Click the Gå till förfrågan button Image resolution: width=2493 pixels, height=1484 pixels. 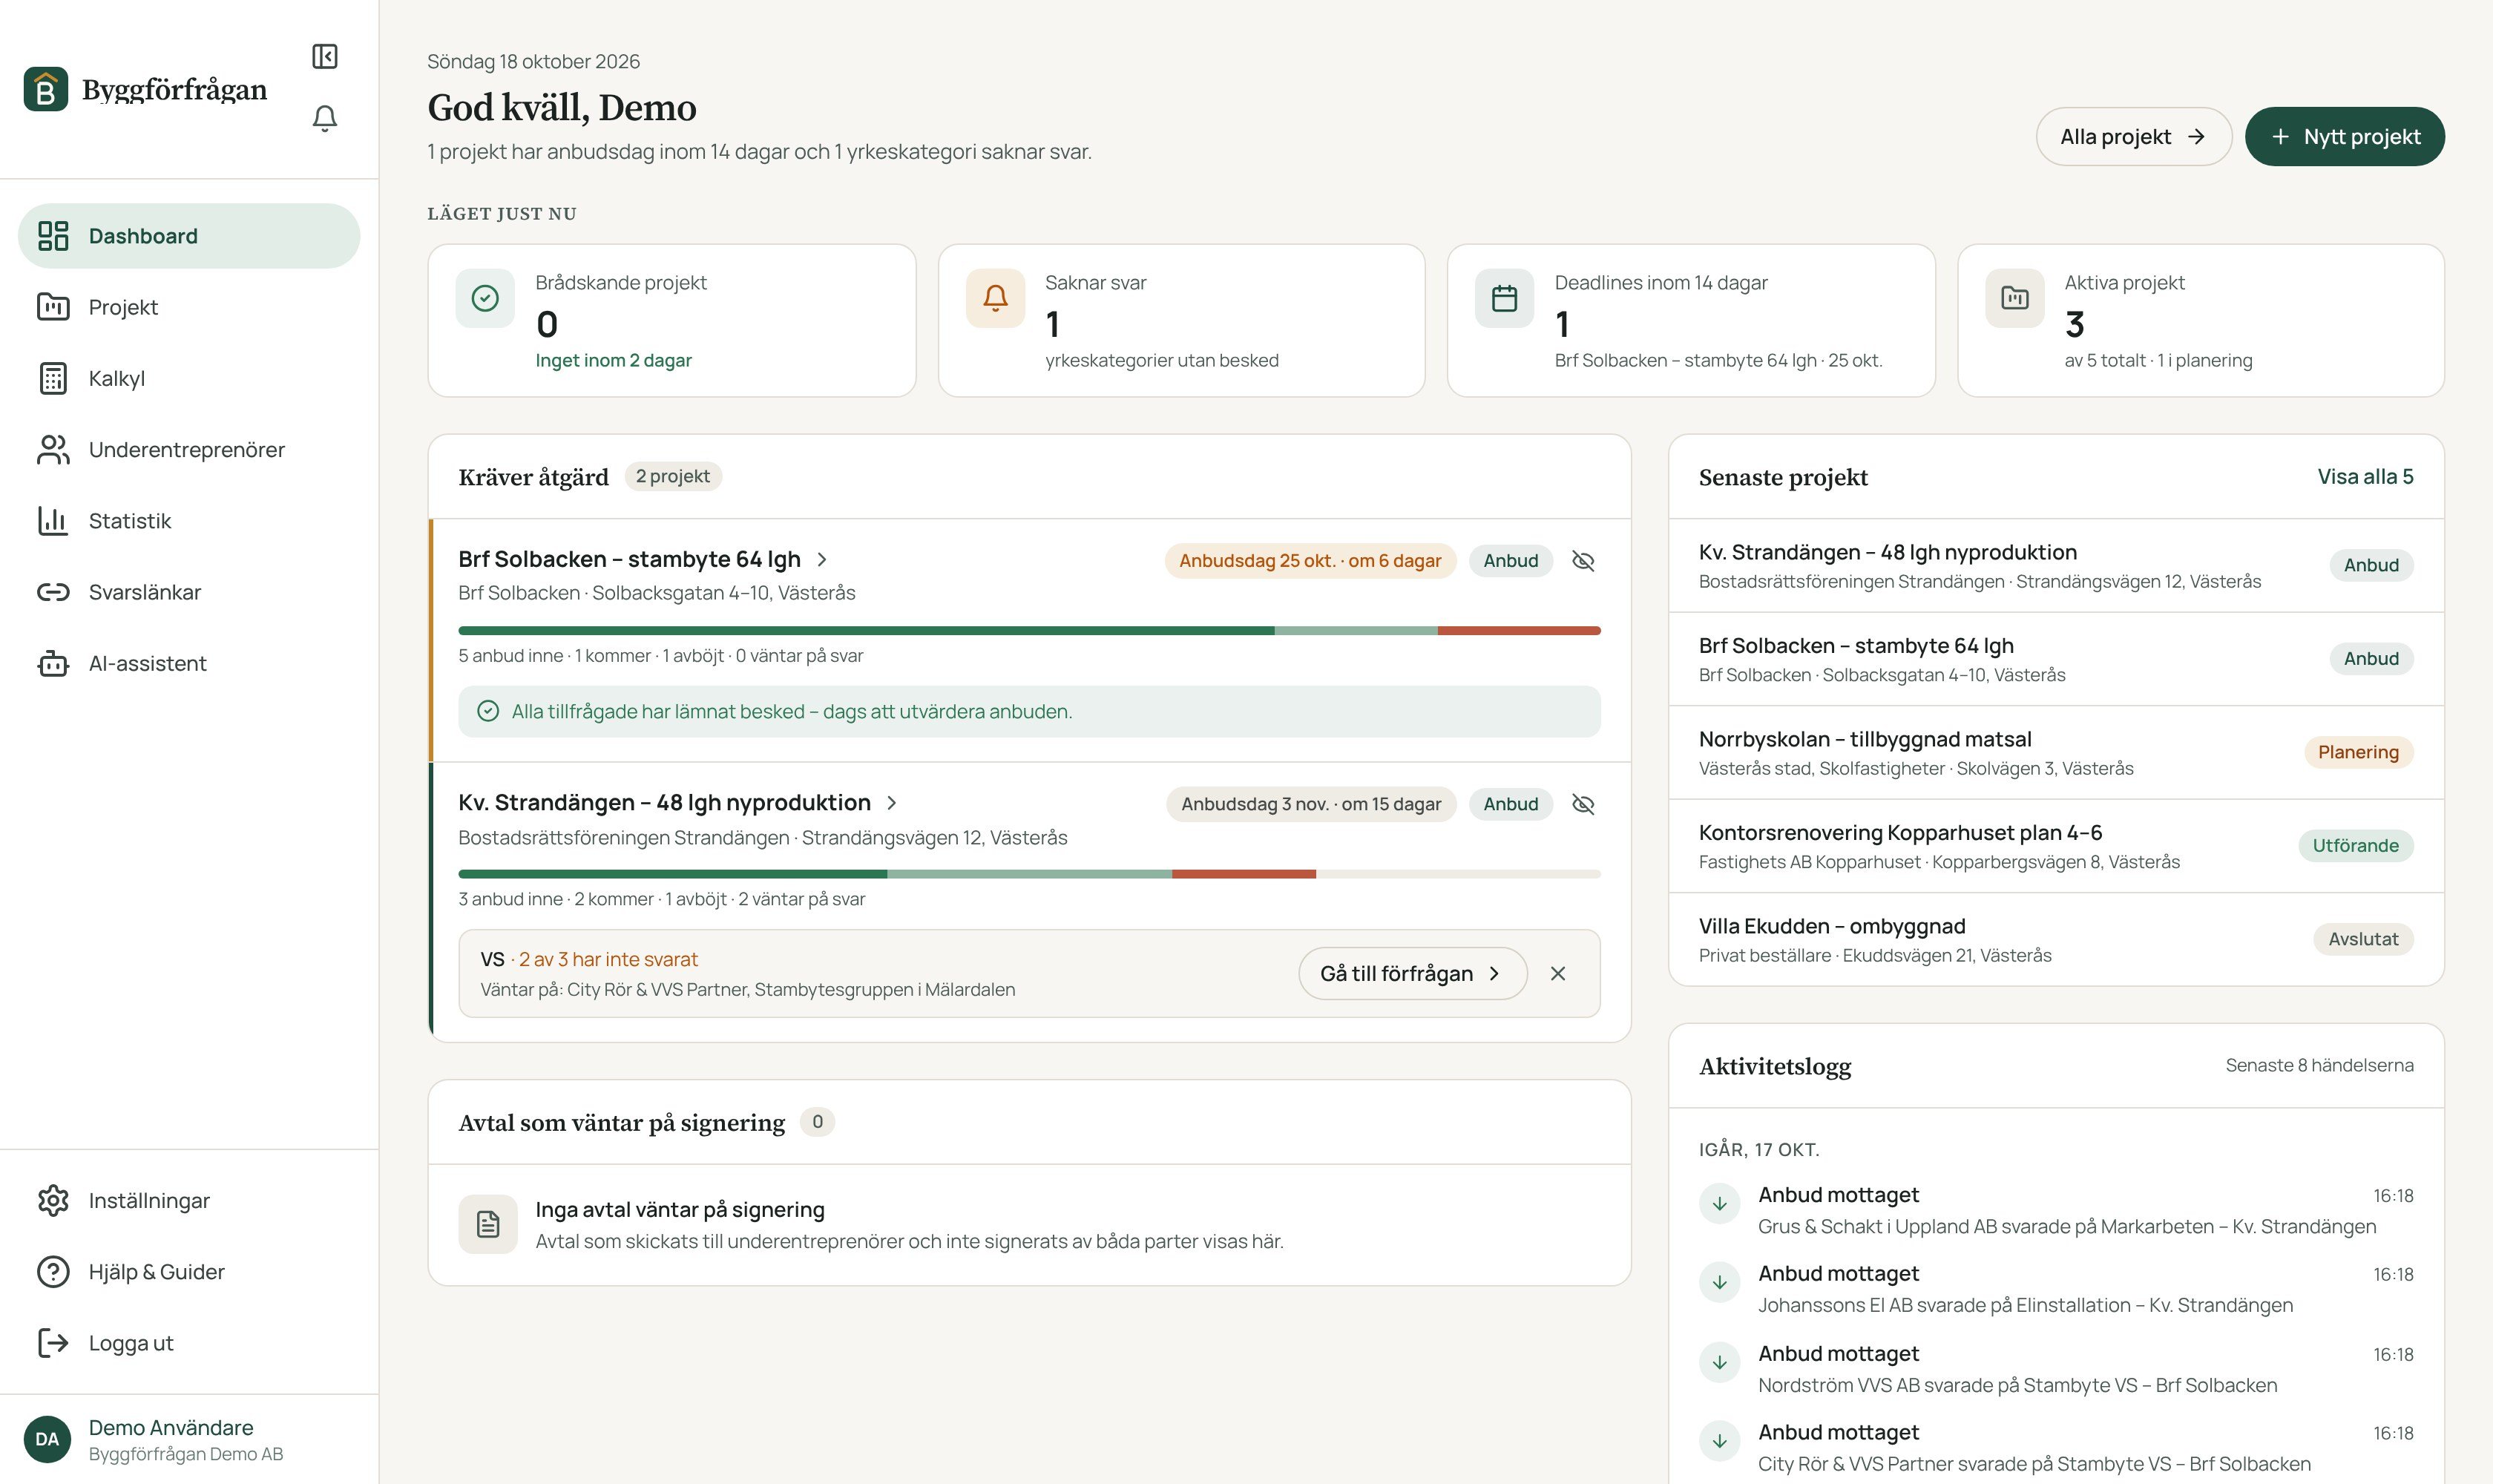1412,973
